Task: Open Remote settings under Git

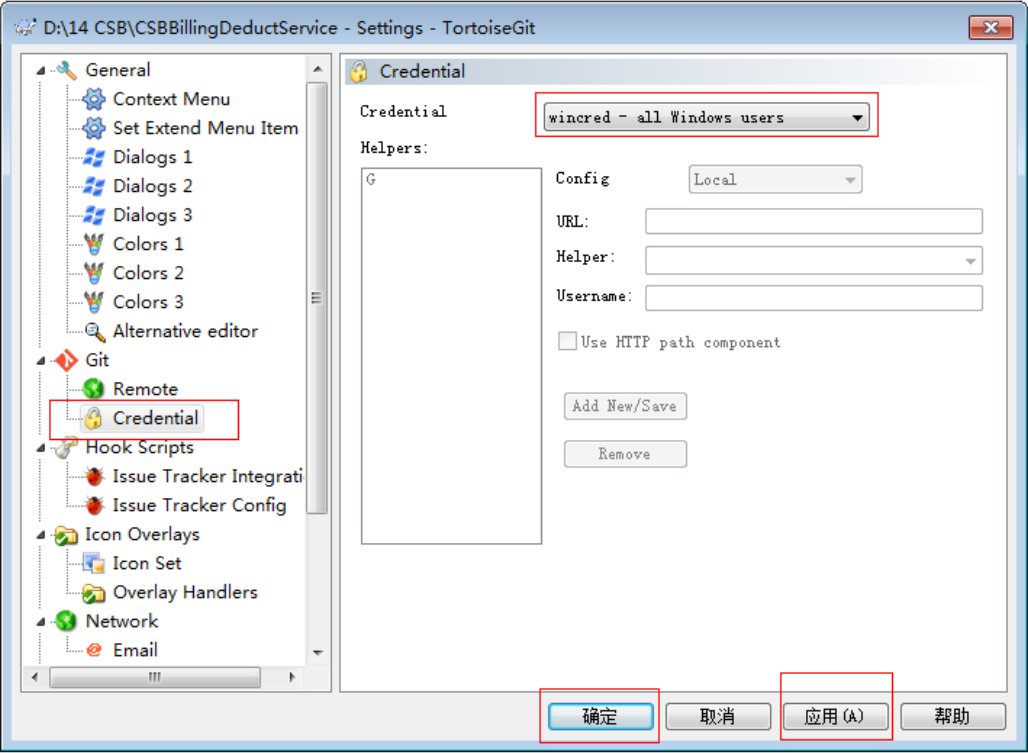Action: [146, 389]
